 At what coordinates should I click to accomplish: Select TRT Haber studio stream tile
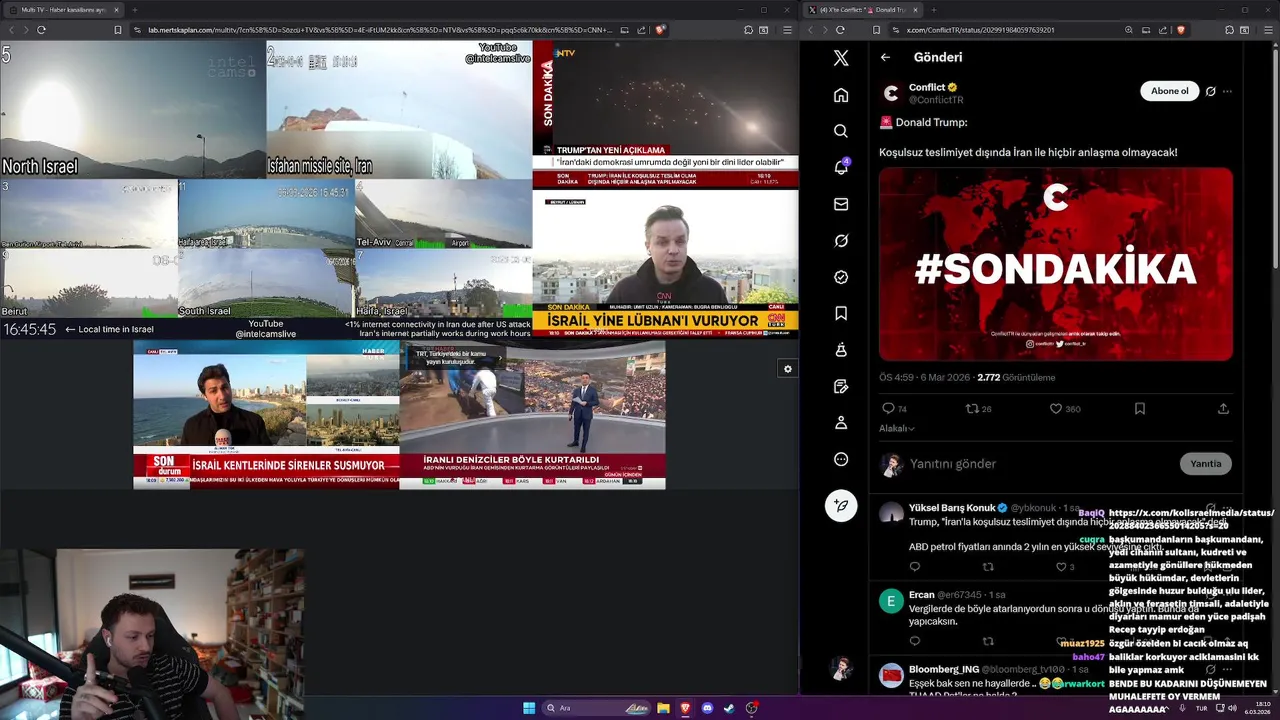pos(532,415)
